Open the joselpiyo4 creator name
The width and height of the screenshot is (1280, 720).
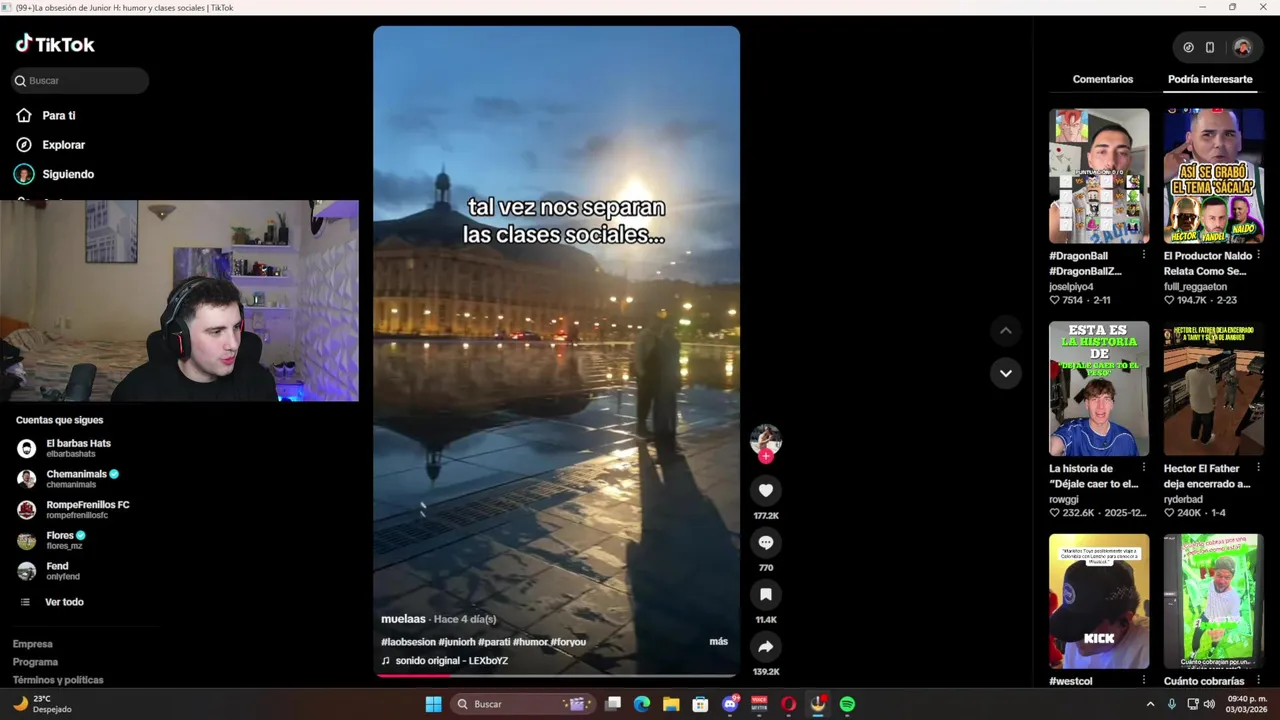[1071, 287]
